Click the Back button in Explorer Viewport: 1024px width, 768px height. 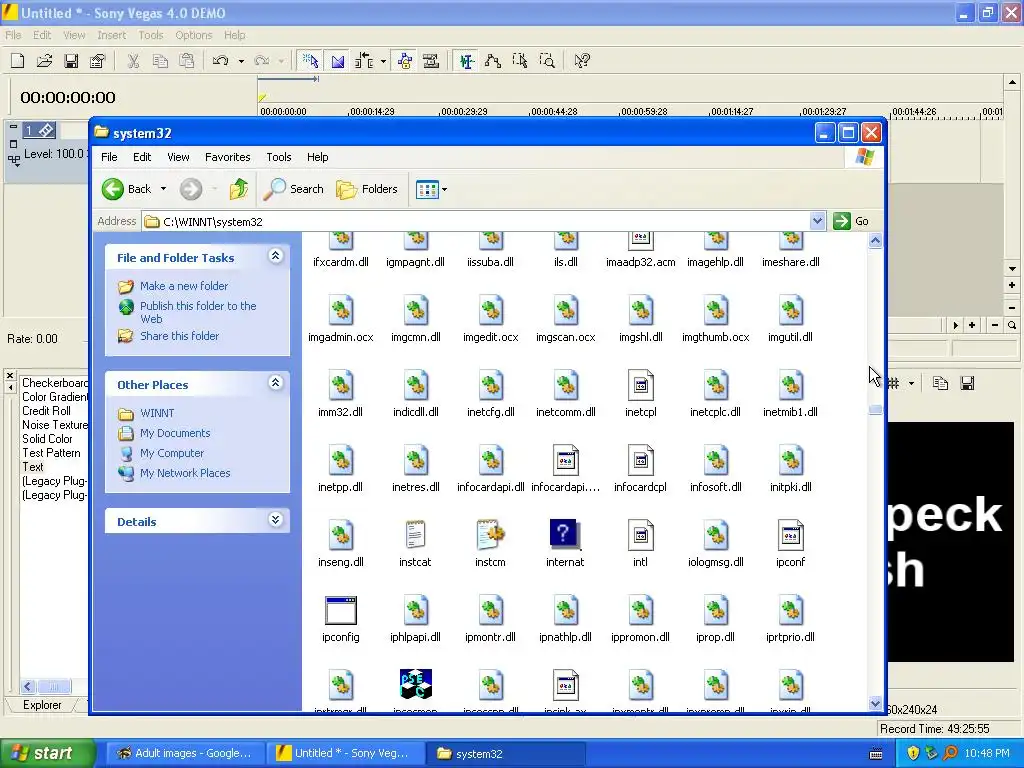click(x=127, y=189)
